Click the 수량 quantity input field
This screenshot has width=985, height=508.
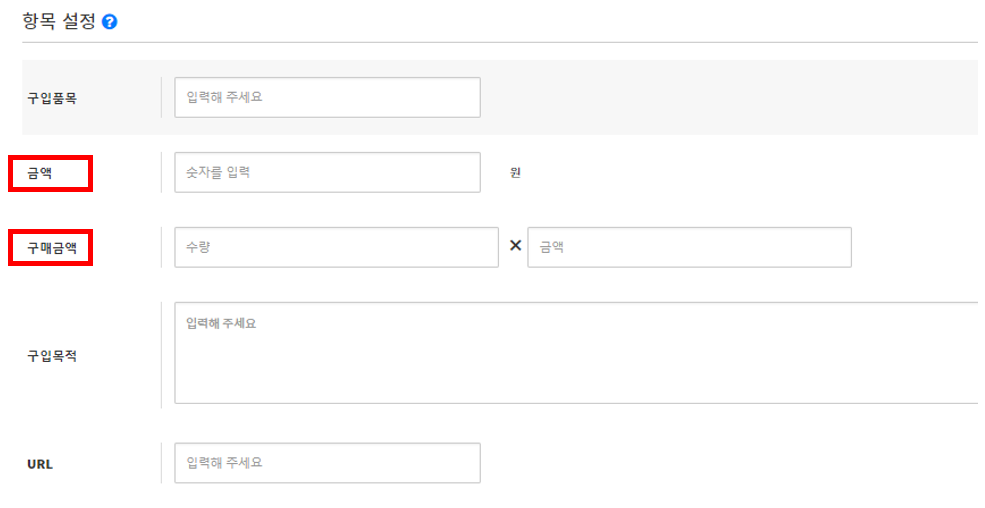[336, 247]
